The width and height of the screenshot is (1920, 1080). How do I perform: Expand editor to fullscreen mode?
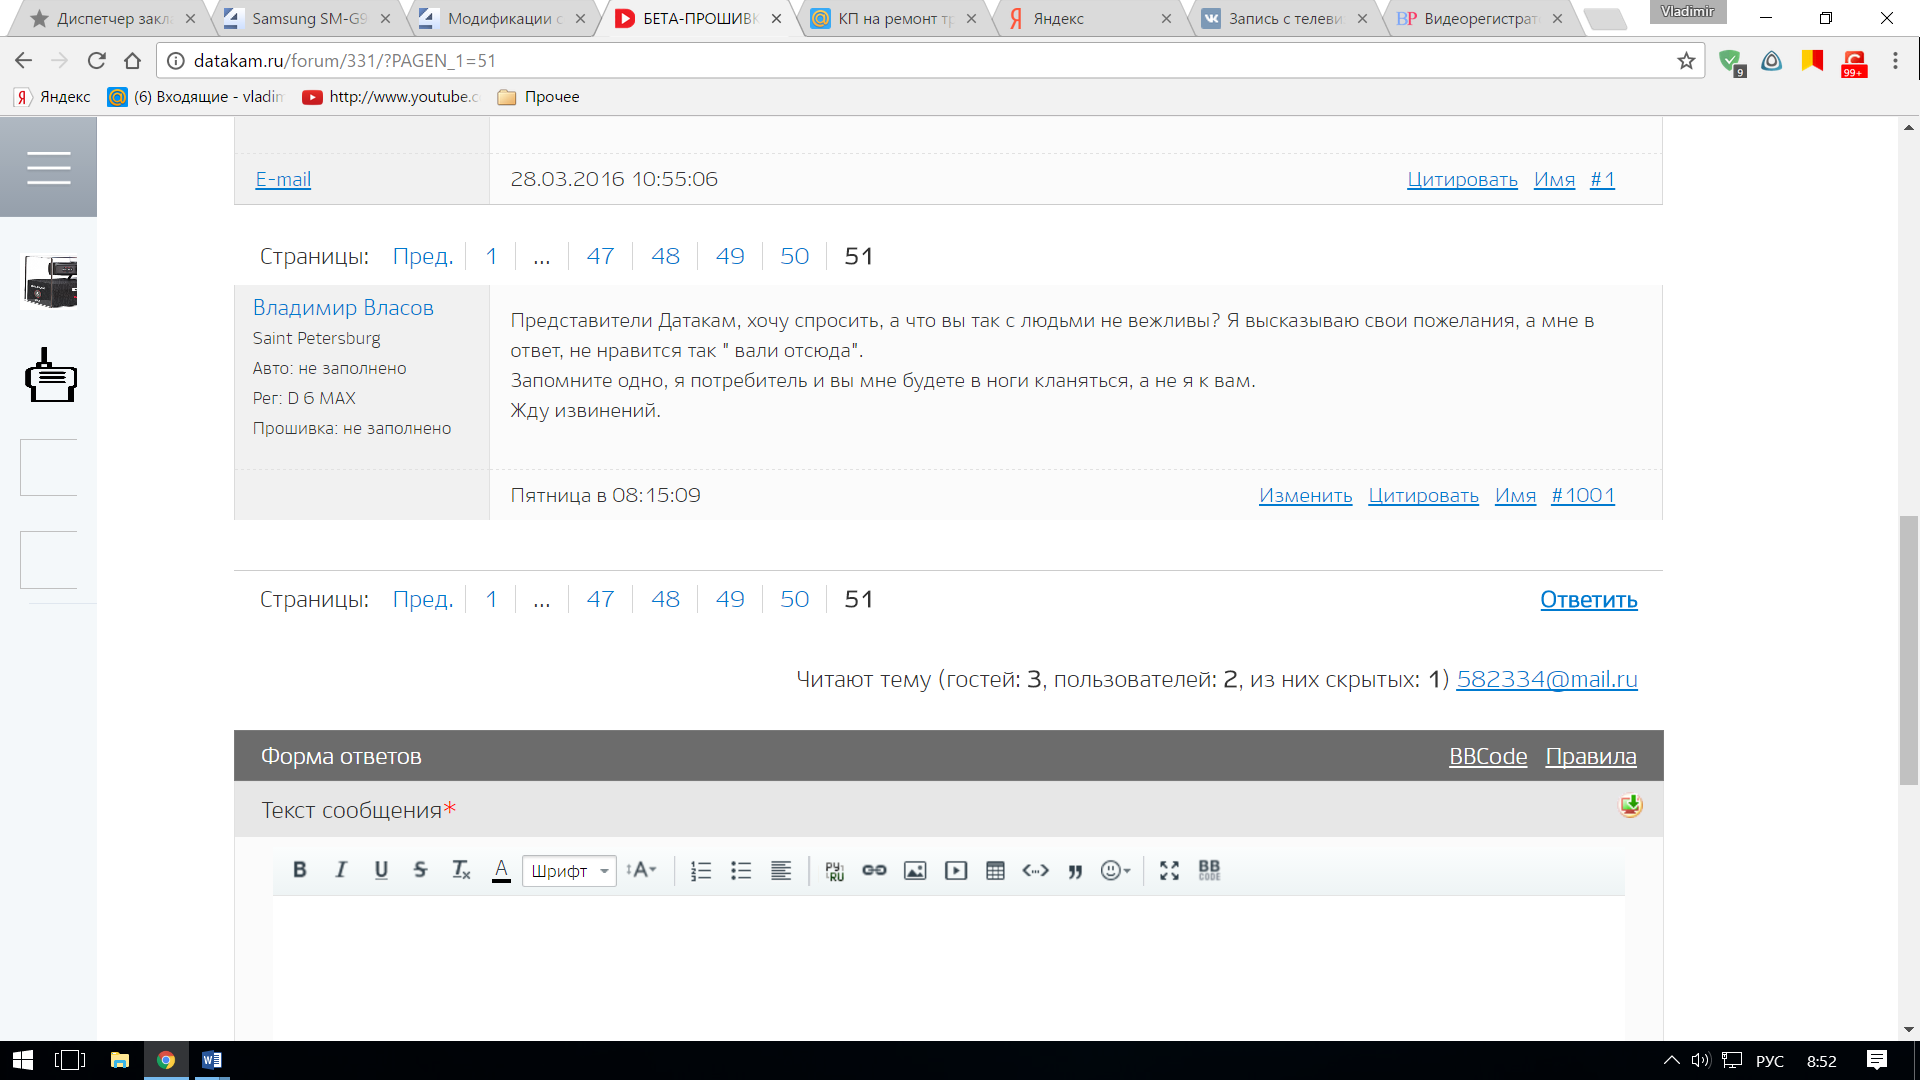click(x=1169, y=870)
